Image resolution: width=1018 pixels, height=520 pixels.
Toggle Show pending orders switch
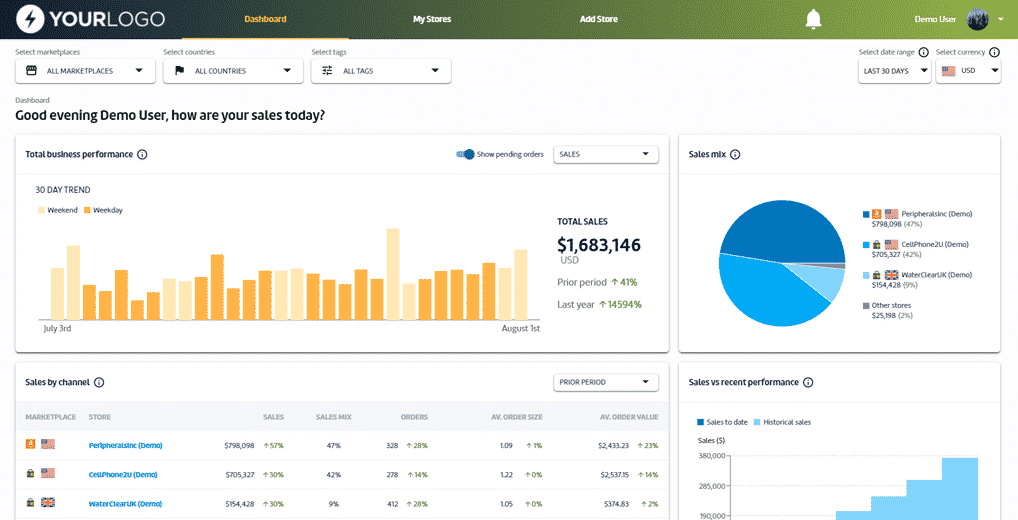[x=465, y=155]
